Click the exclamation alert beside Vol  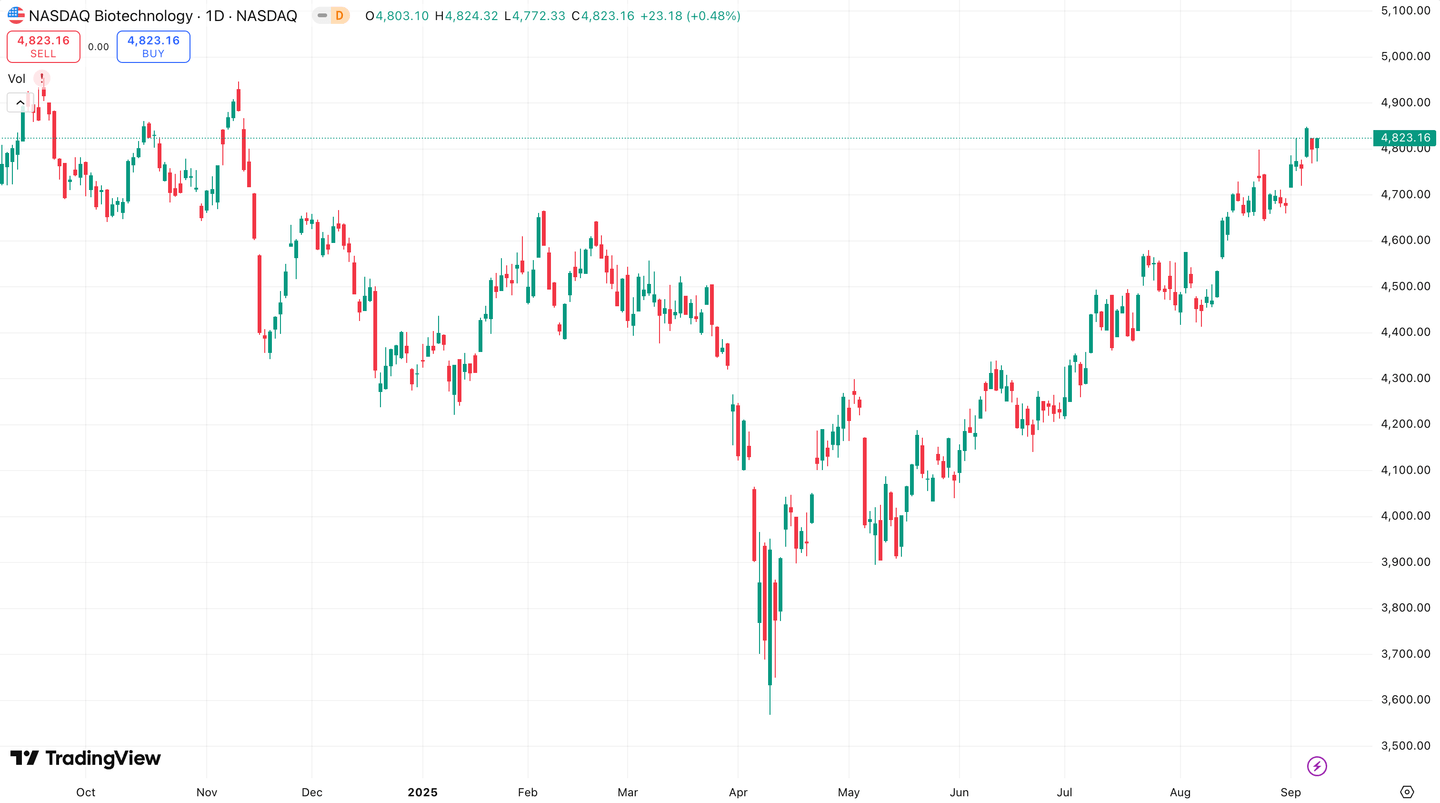pyautogui.click(x=41, y=77)
